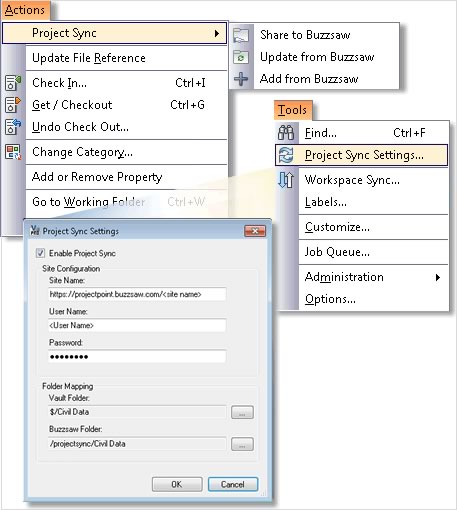Click the Workspace Sync arrows icon
This screenshot has width=457, height=510.
tap(286, 180)
